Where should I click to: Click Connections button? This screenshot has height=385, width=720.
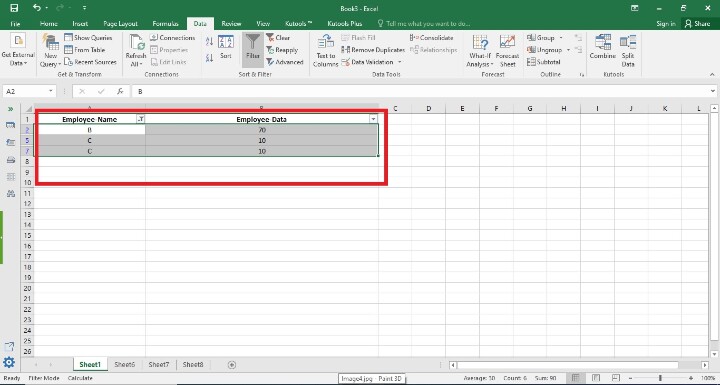point(173,38)
